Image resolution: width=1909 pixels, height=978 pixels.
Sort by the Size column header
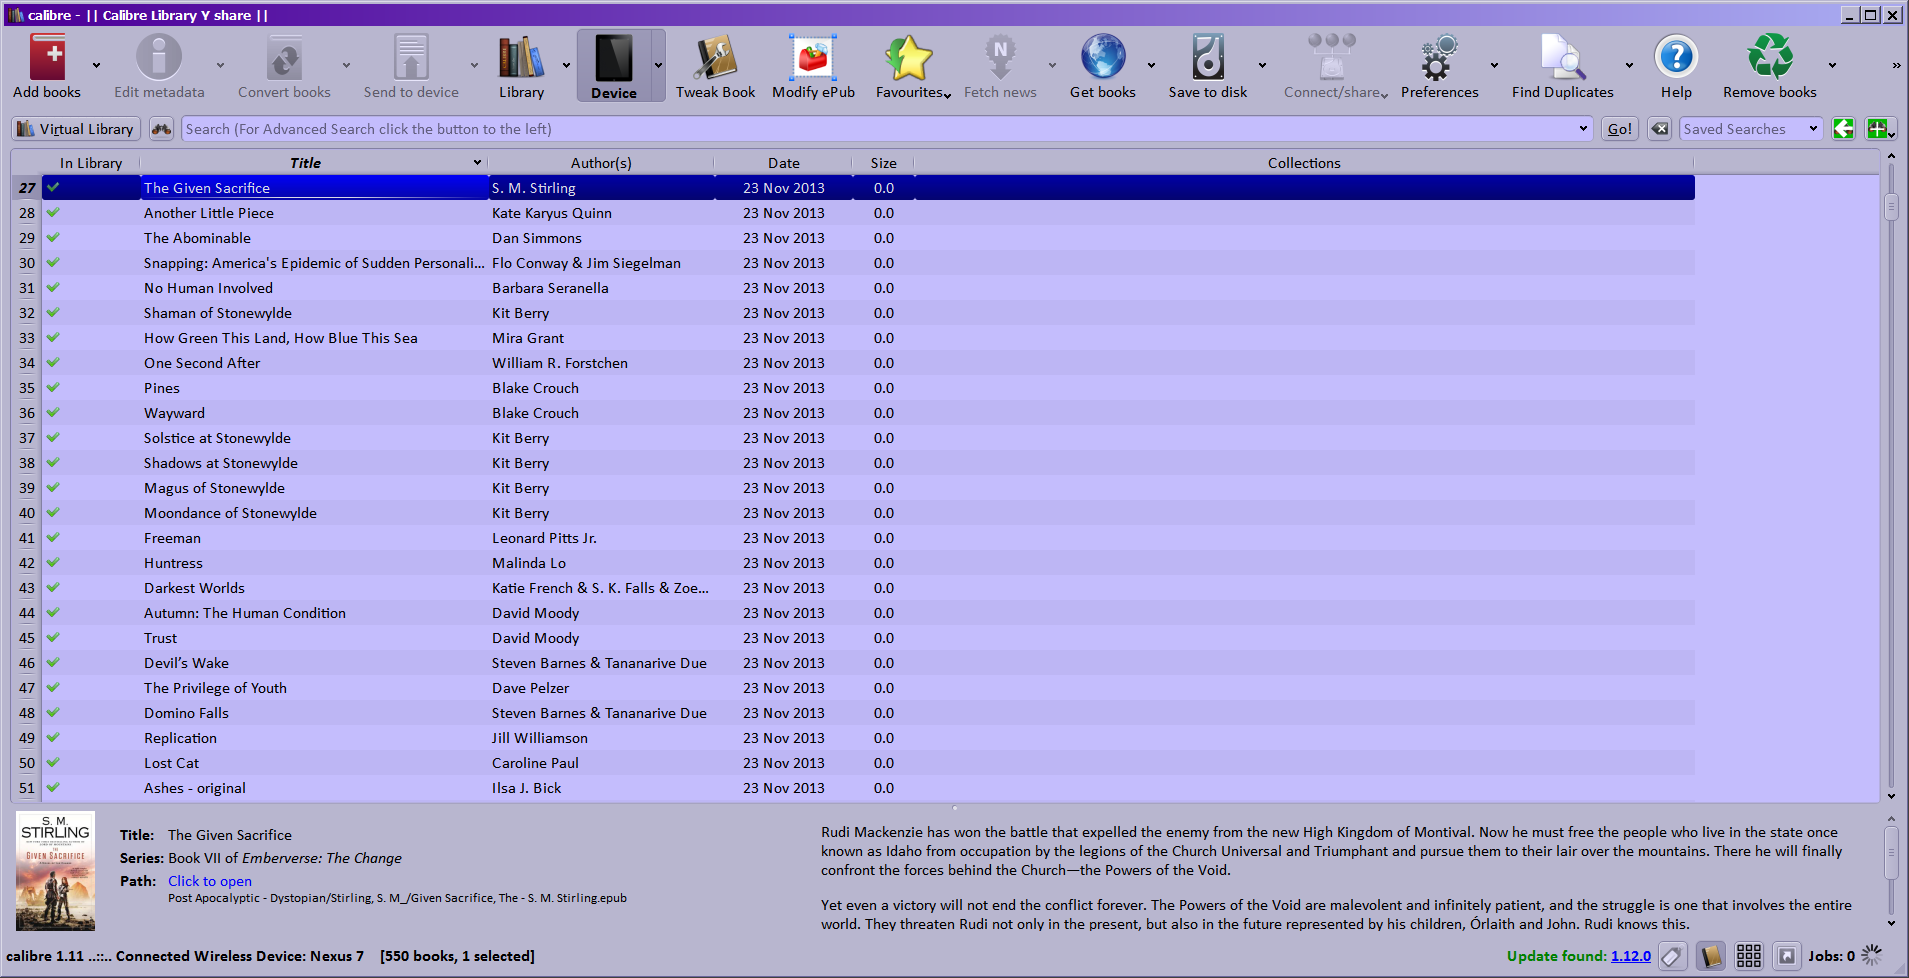click(883, 163)
